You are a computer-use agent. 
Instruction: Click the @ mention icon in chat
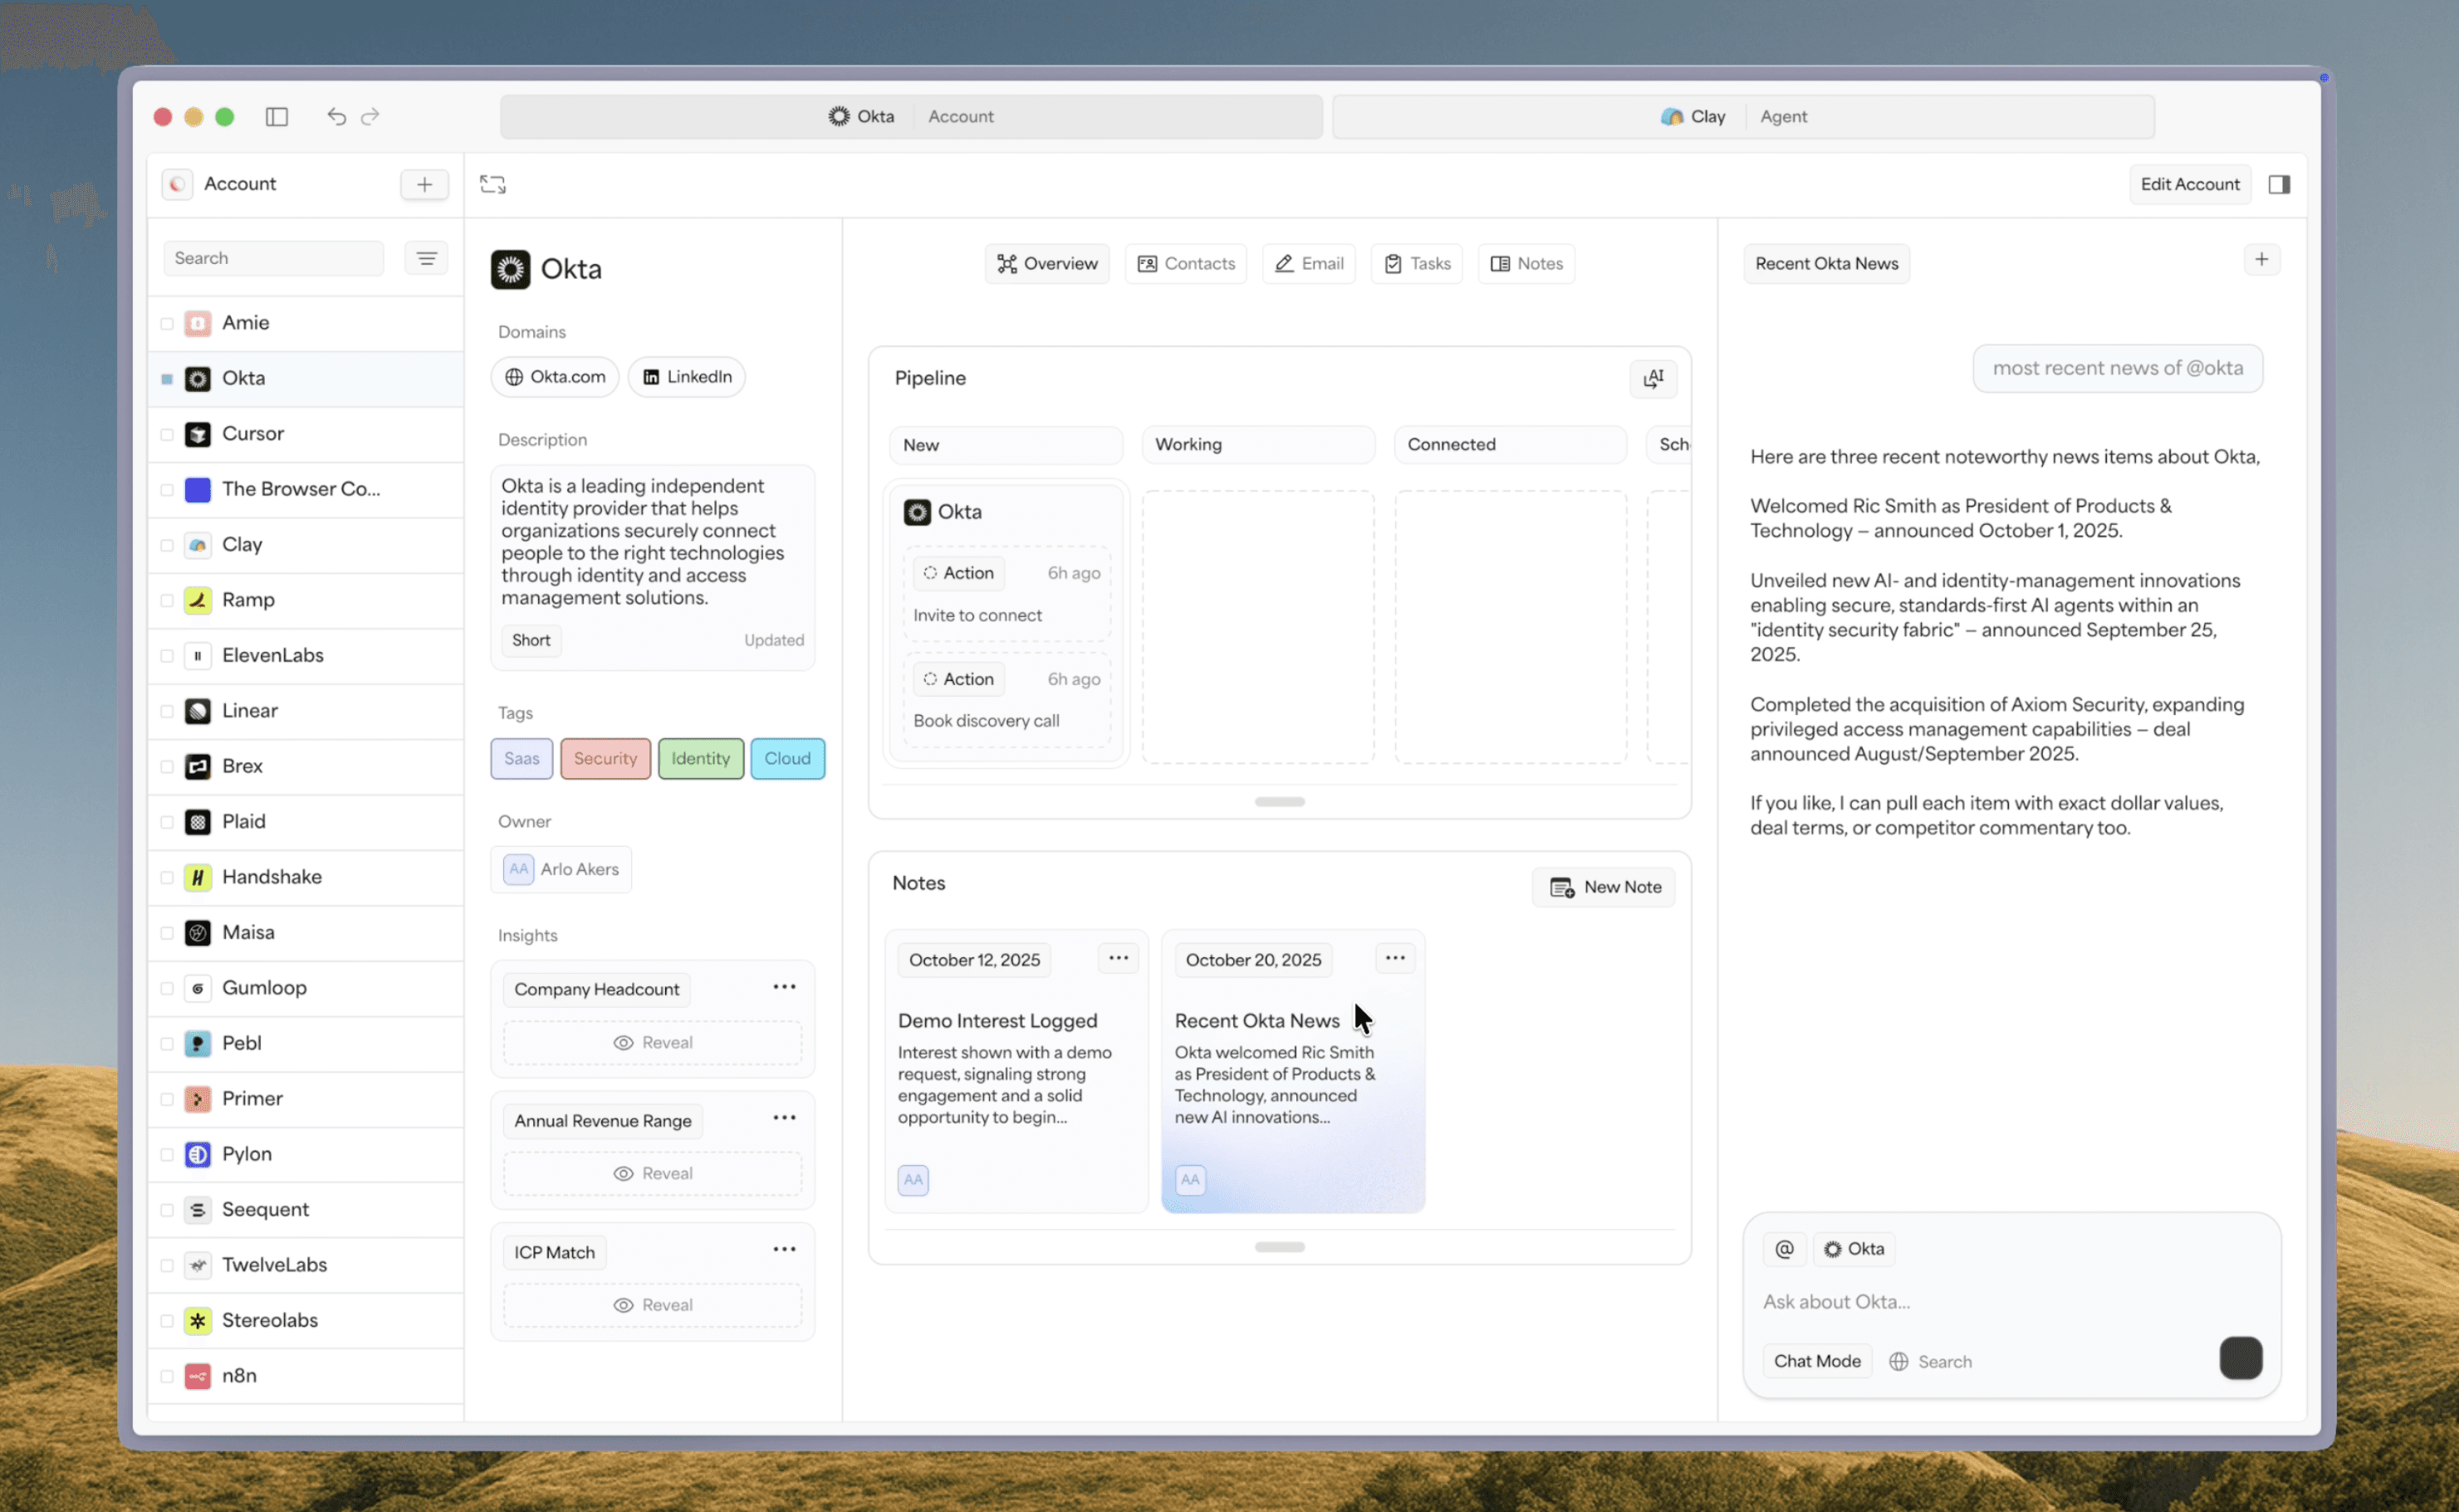(1784, 1249)
